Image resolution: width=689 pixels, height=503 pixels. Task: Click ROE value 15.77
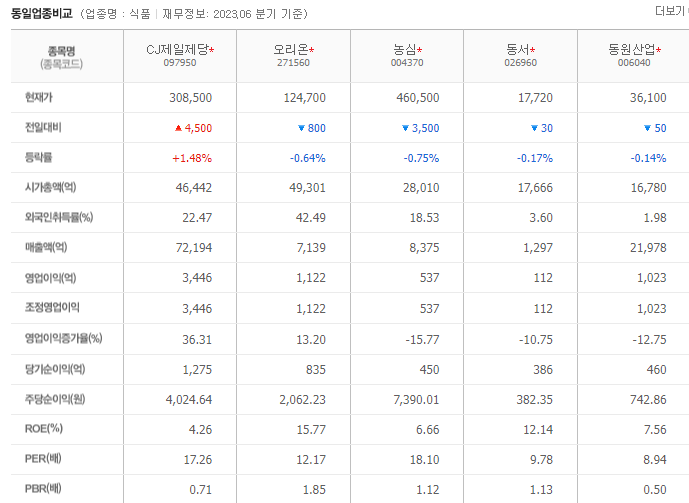(311, 430)
